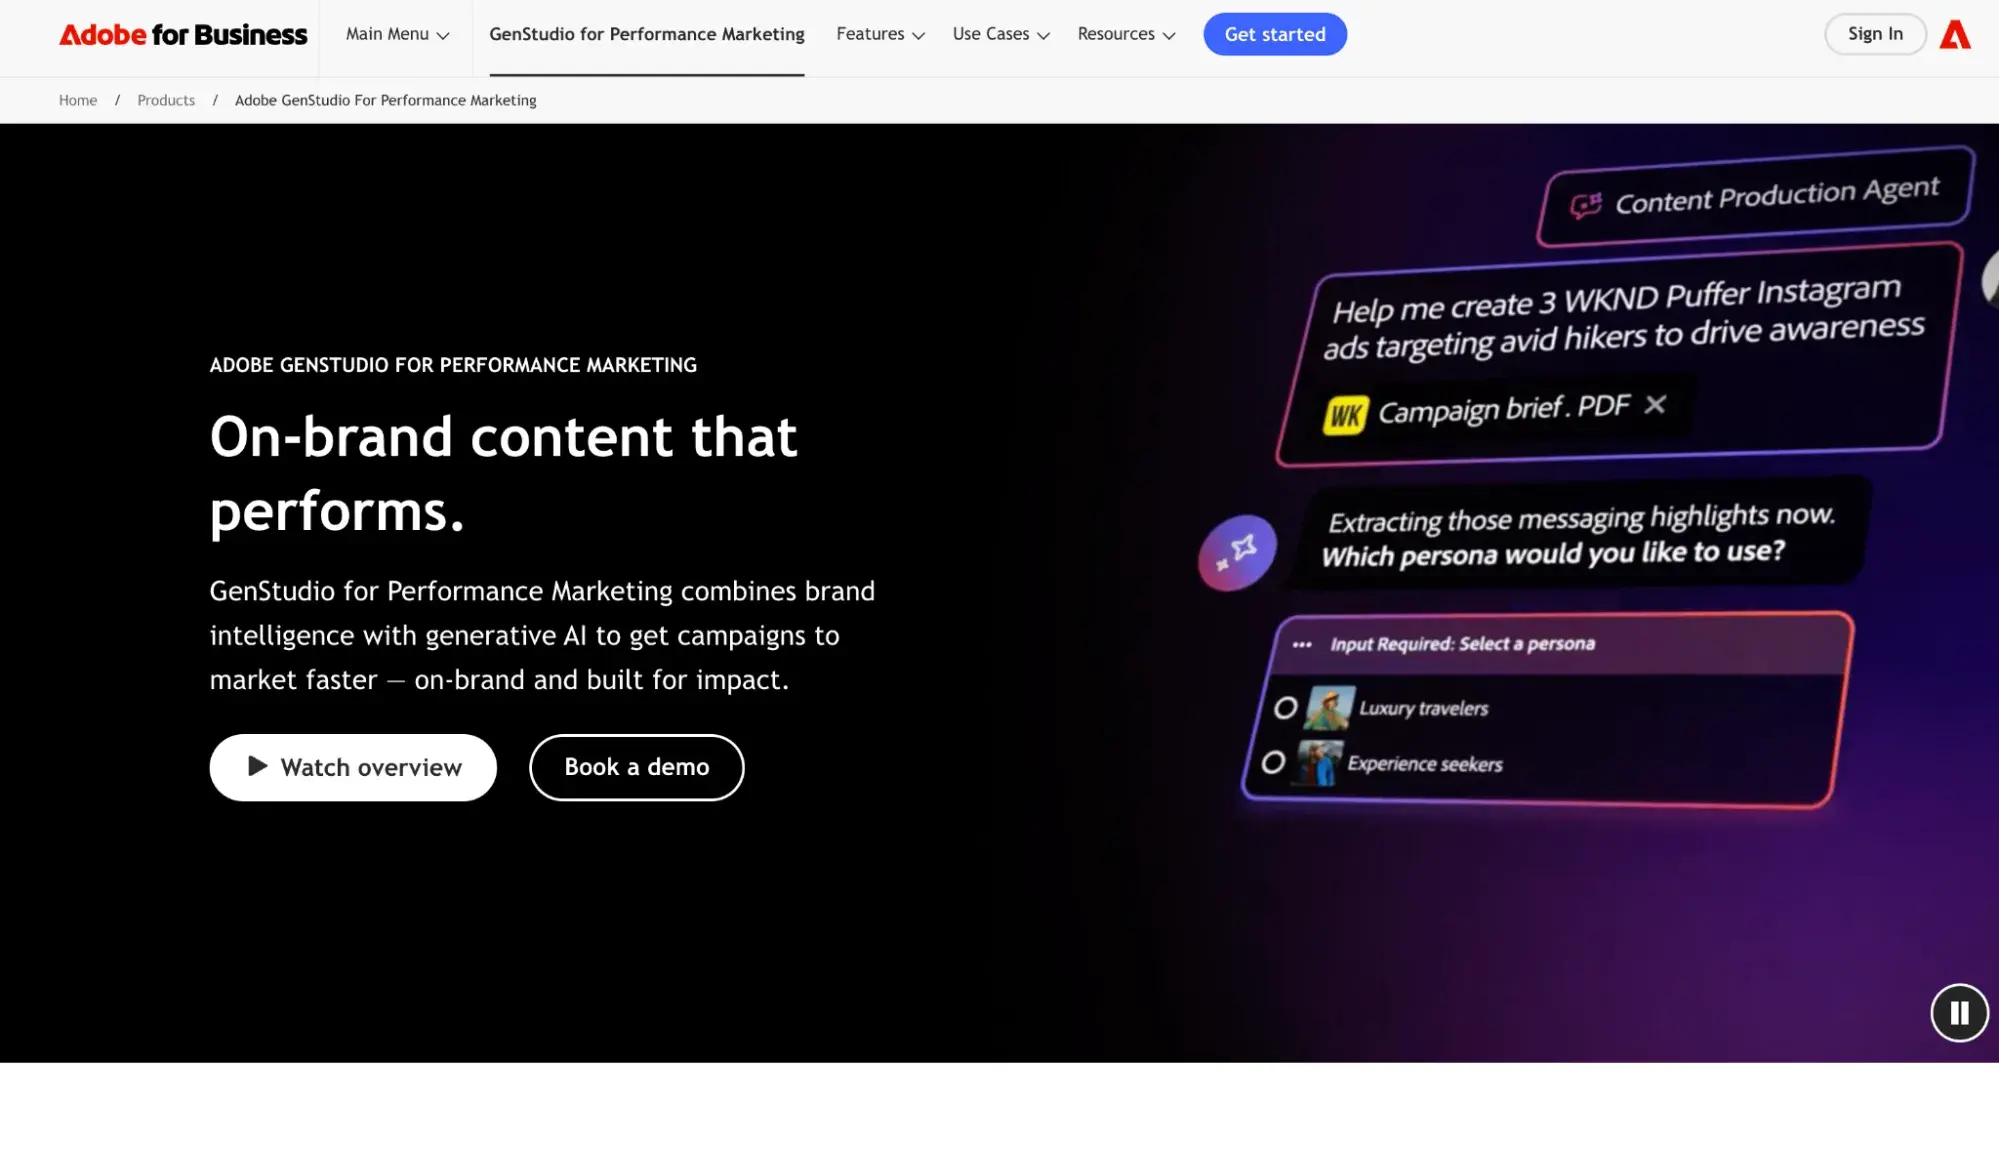Viewport: 1999px width, 1149px height.
Task: Click Book a demo
Action: (636, 767)
